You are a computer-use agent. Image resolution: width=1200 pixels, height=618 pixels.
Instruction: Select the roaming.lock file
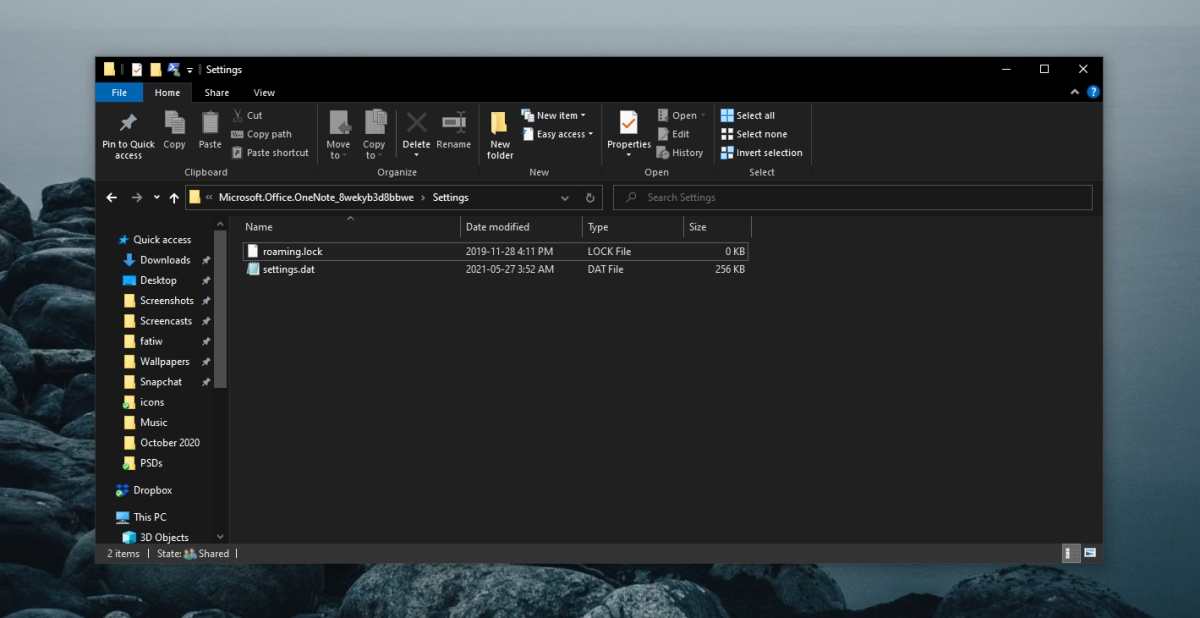click(495, 251)
